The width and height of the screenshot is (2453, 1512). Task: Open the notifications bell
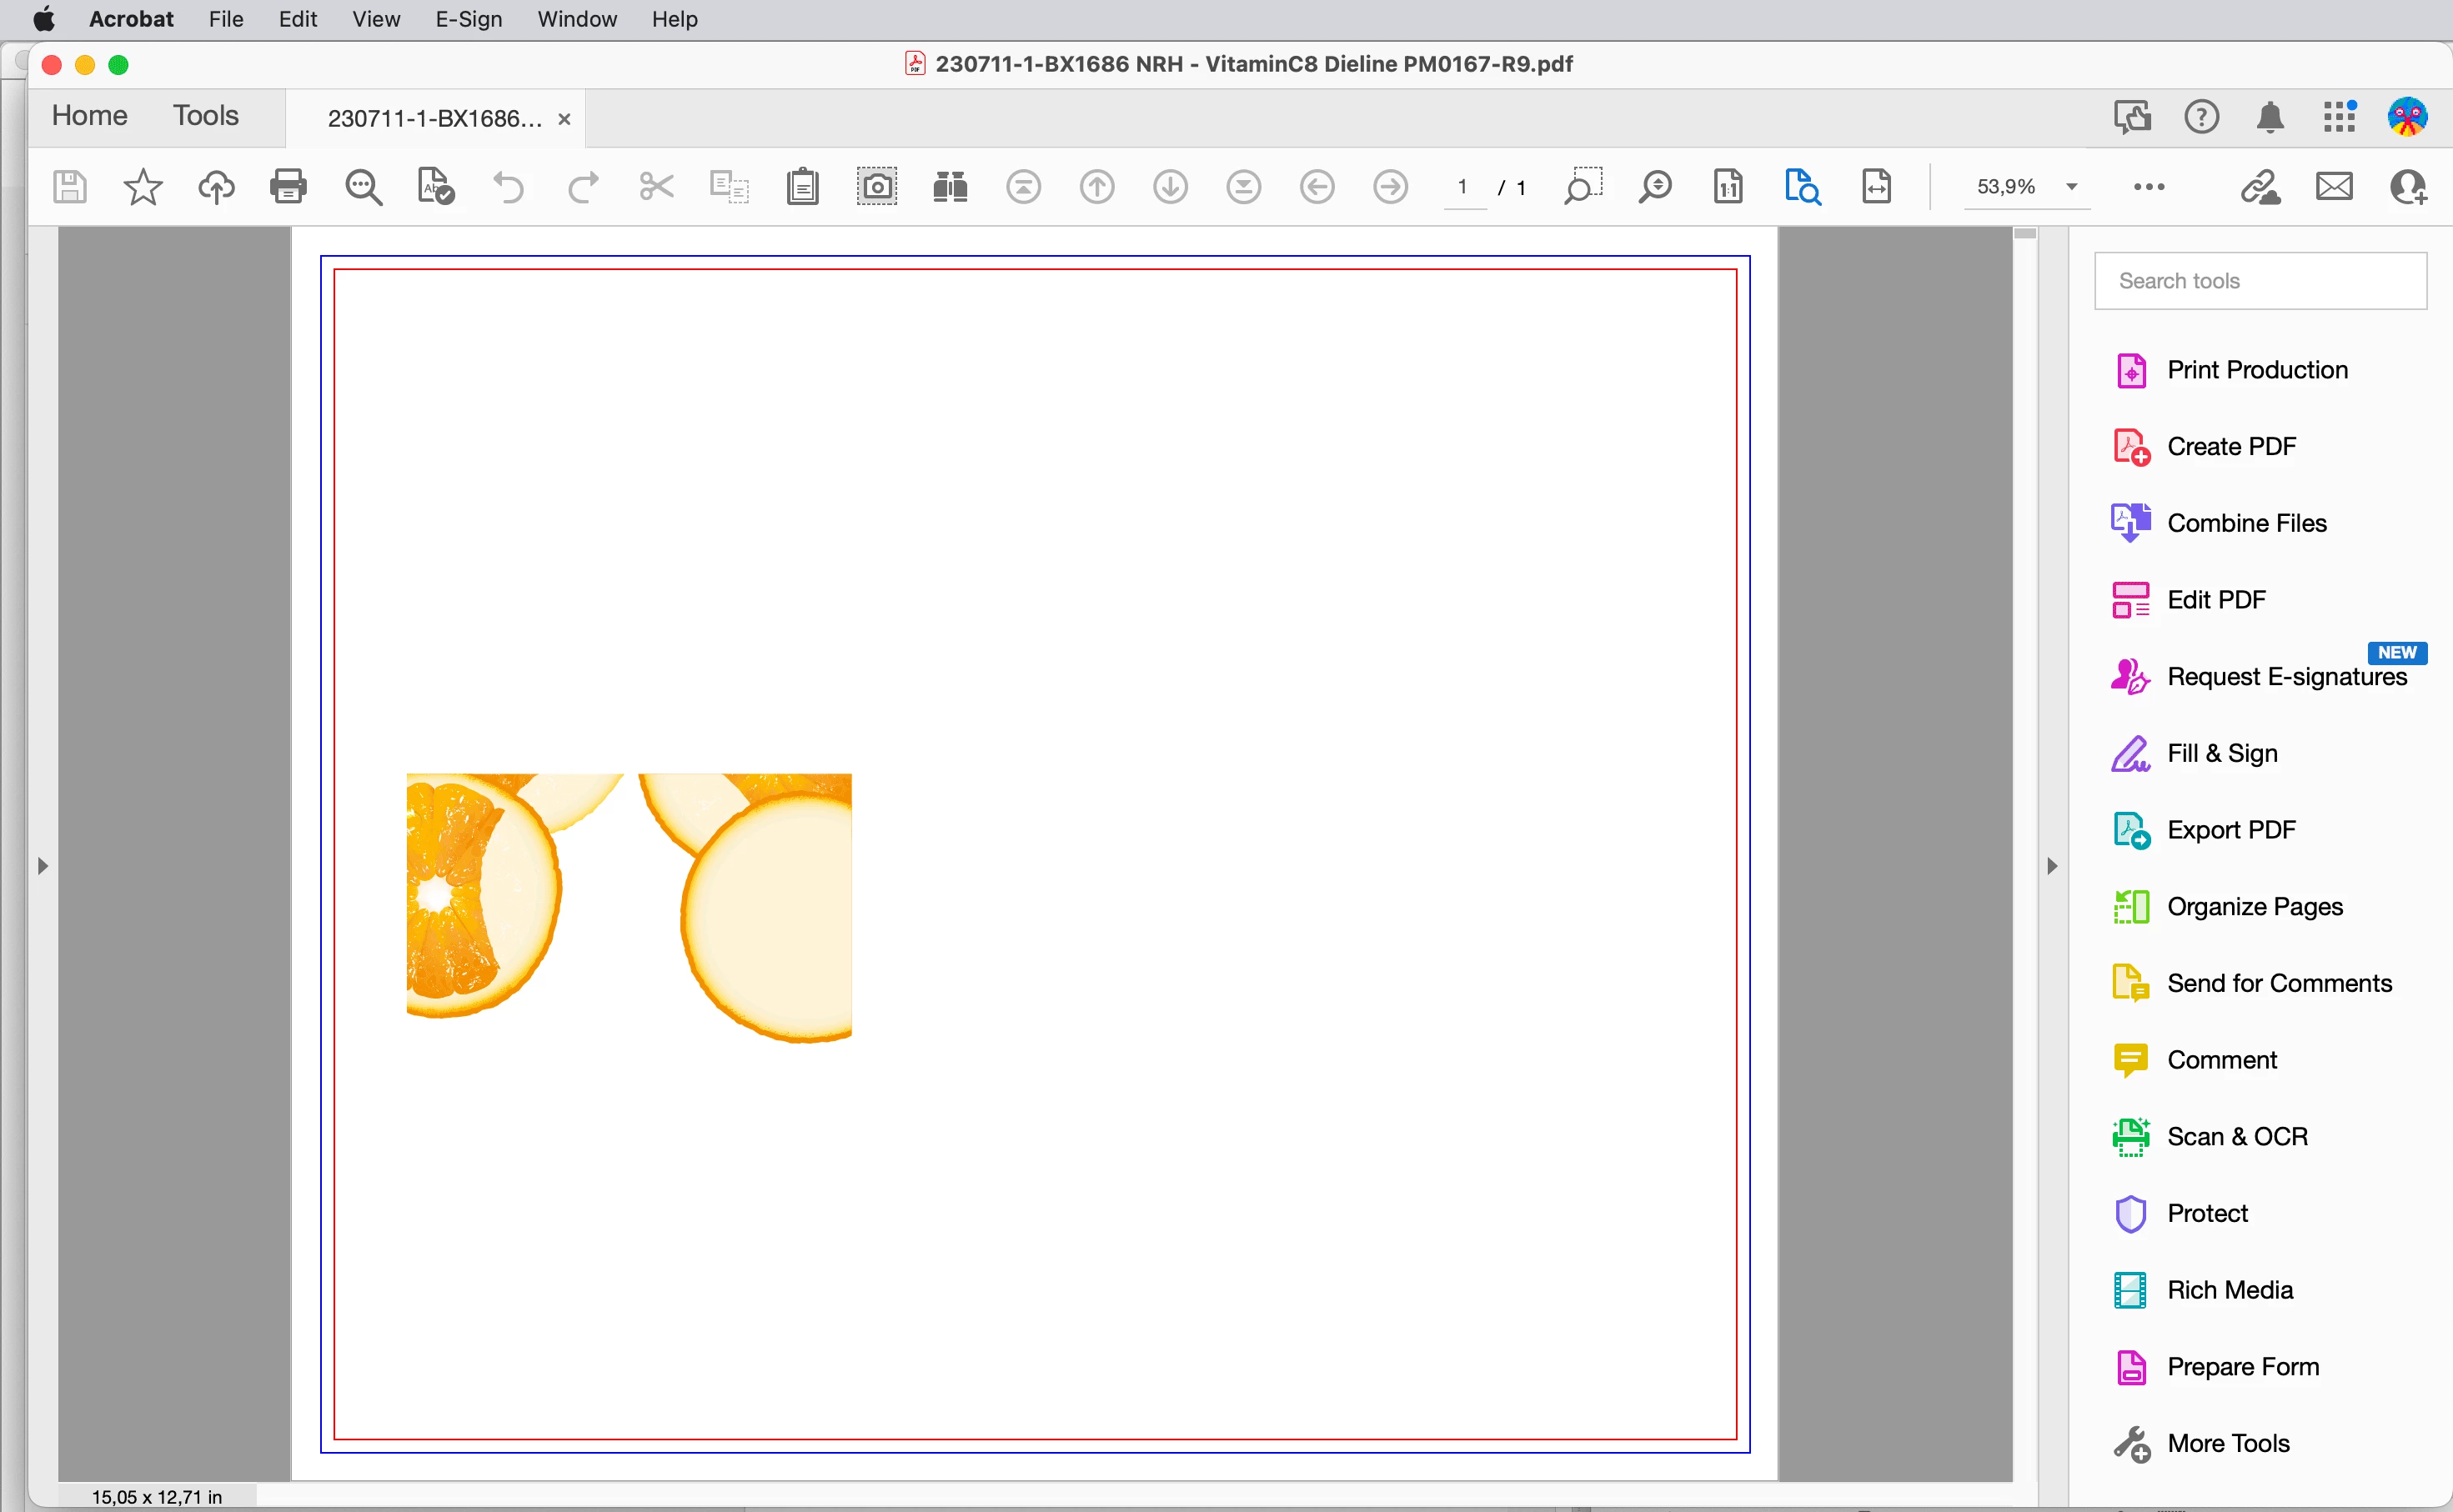click(2270, 118)
